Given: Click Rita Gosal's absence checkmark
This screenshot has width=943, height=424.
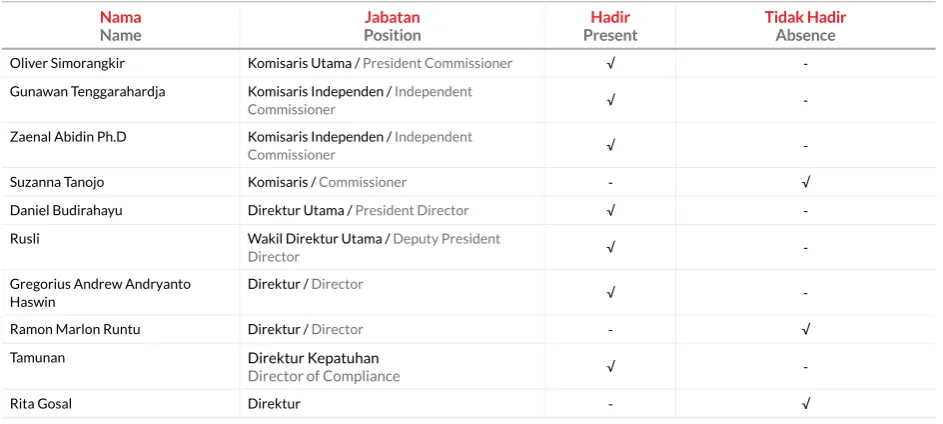Looking at the screenshot, I should coord(806,404).
